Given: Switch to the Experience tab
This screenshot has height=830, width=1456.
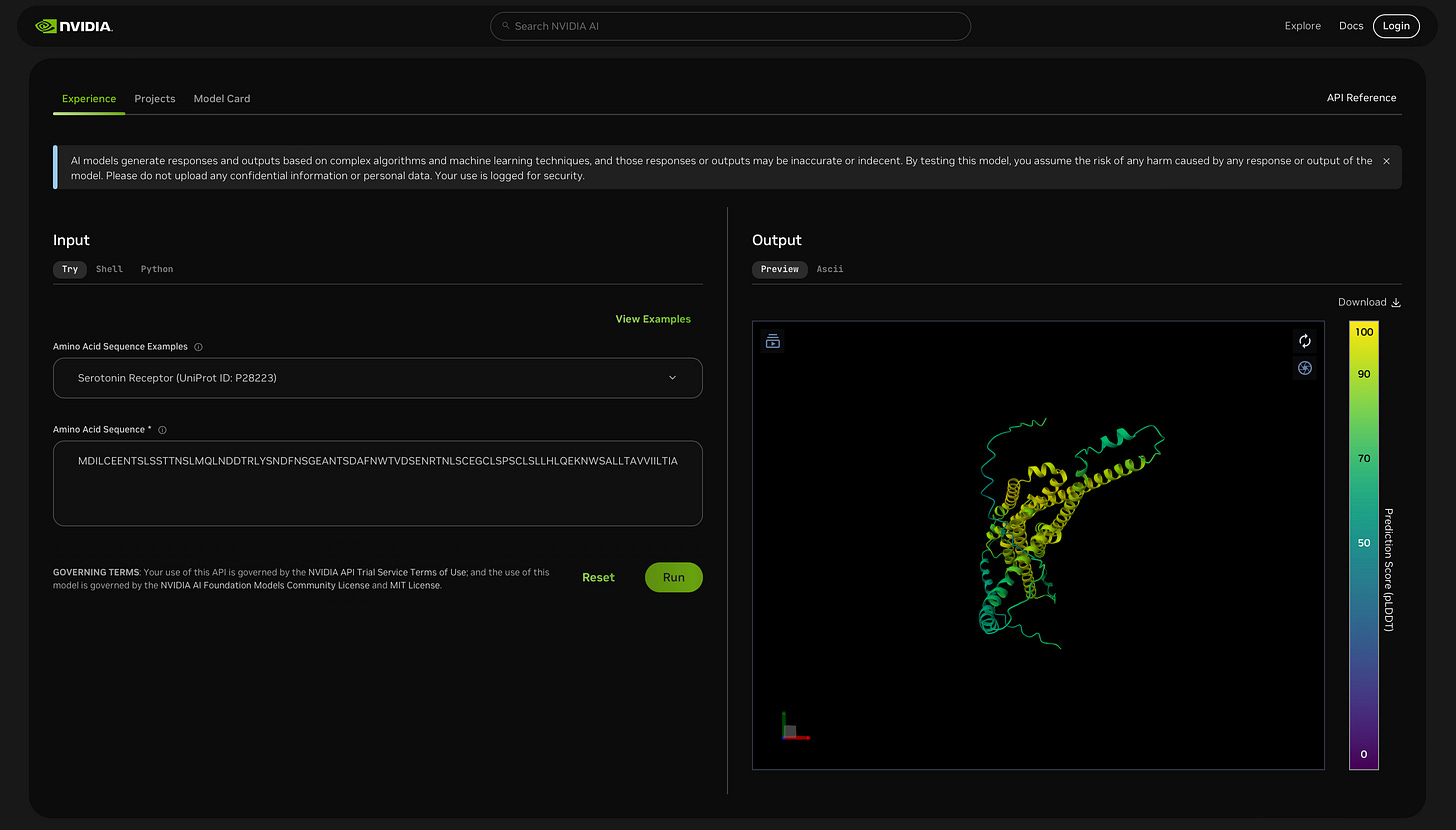Looking at the screenshot, I should point(89,99).
